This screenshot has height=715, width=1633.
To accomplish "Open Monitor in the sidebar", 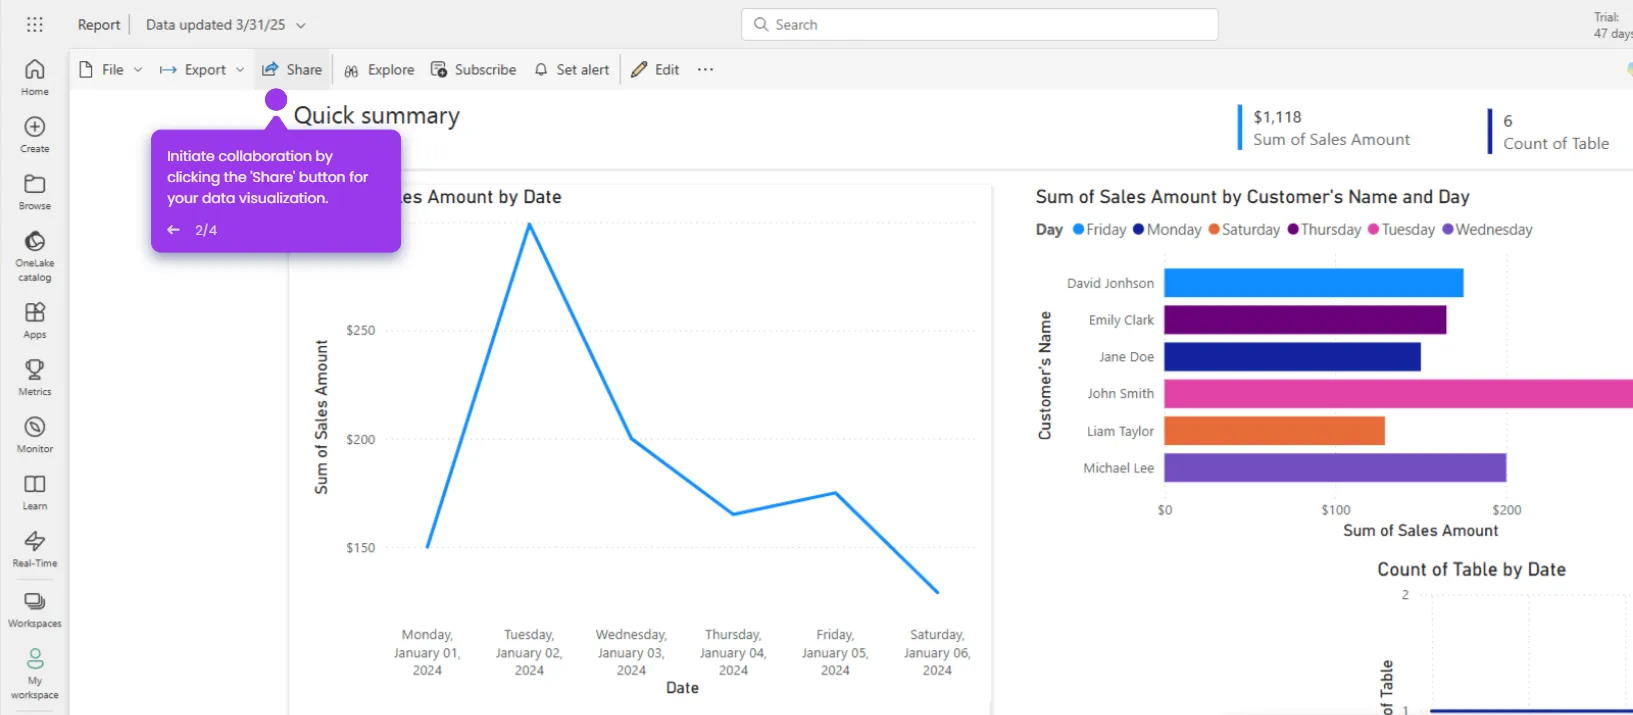I will point(35,435).
